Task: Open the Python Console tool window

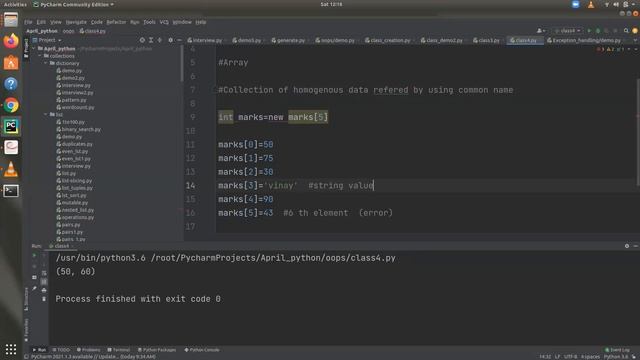Action: [x=202, y=350]
